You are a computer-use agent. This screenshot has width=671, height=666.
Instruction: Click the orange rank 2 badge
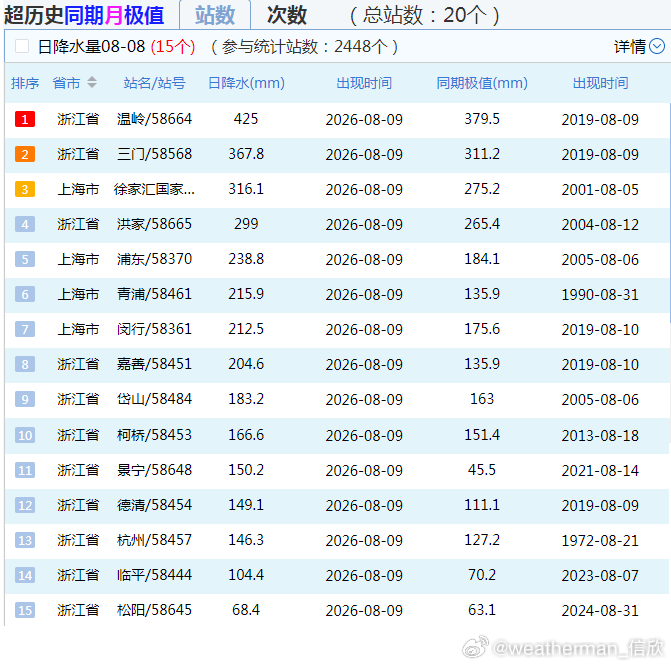tap(25, 154)
